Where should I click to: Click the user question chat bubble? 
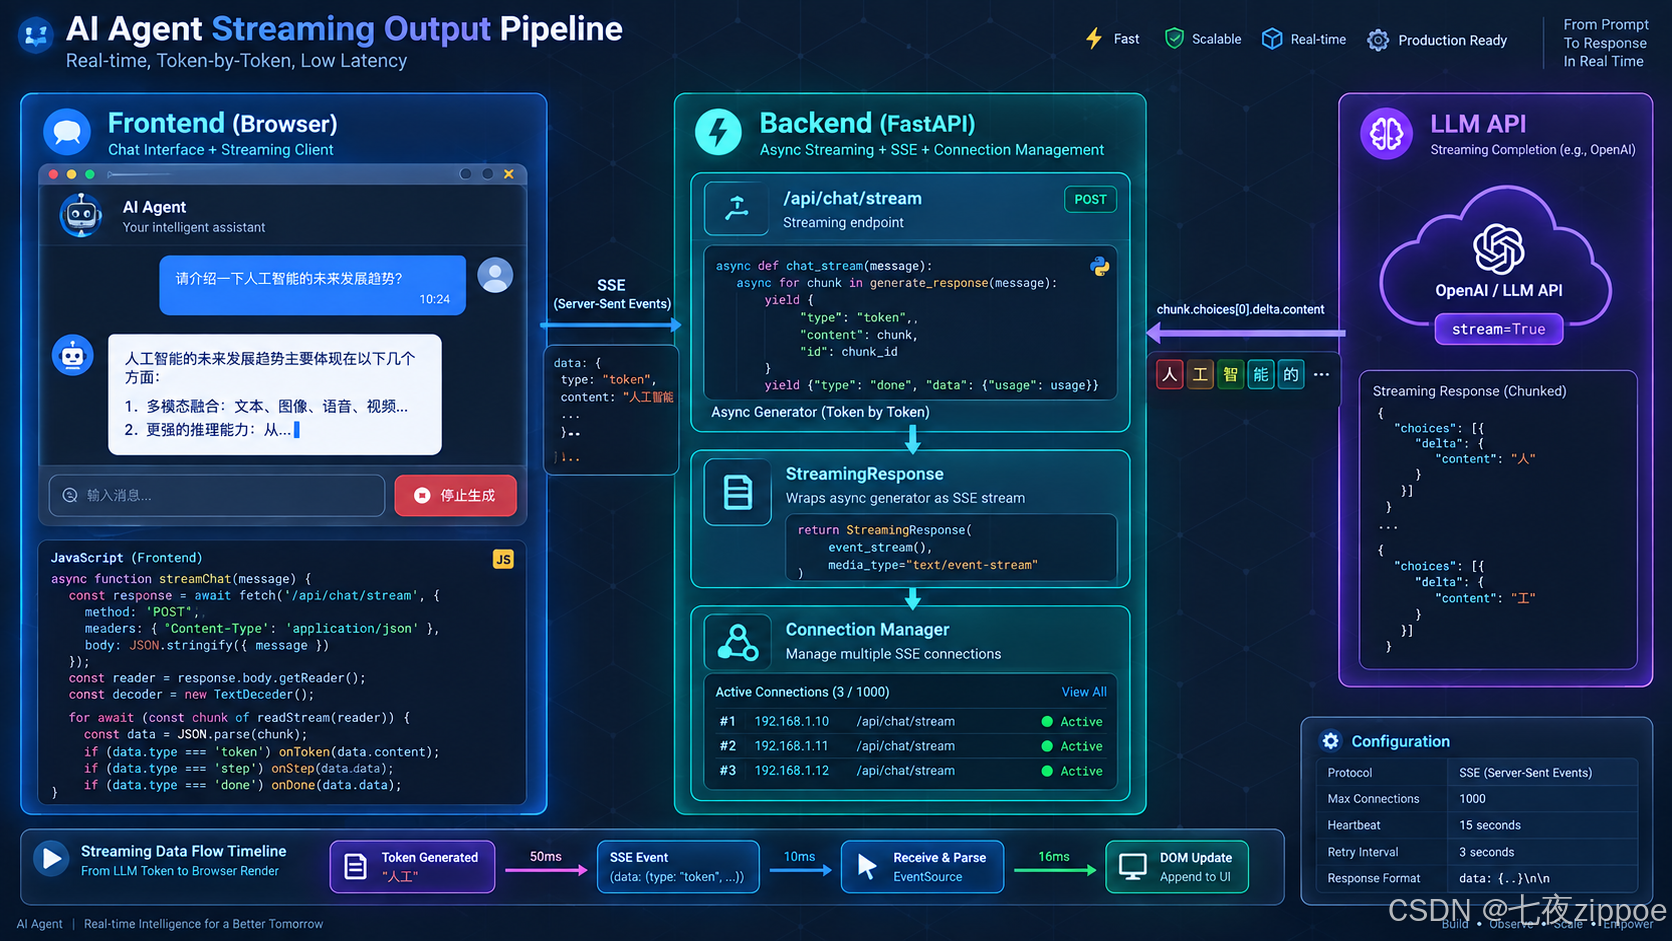coord(312,285)
